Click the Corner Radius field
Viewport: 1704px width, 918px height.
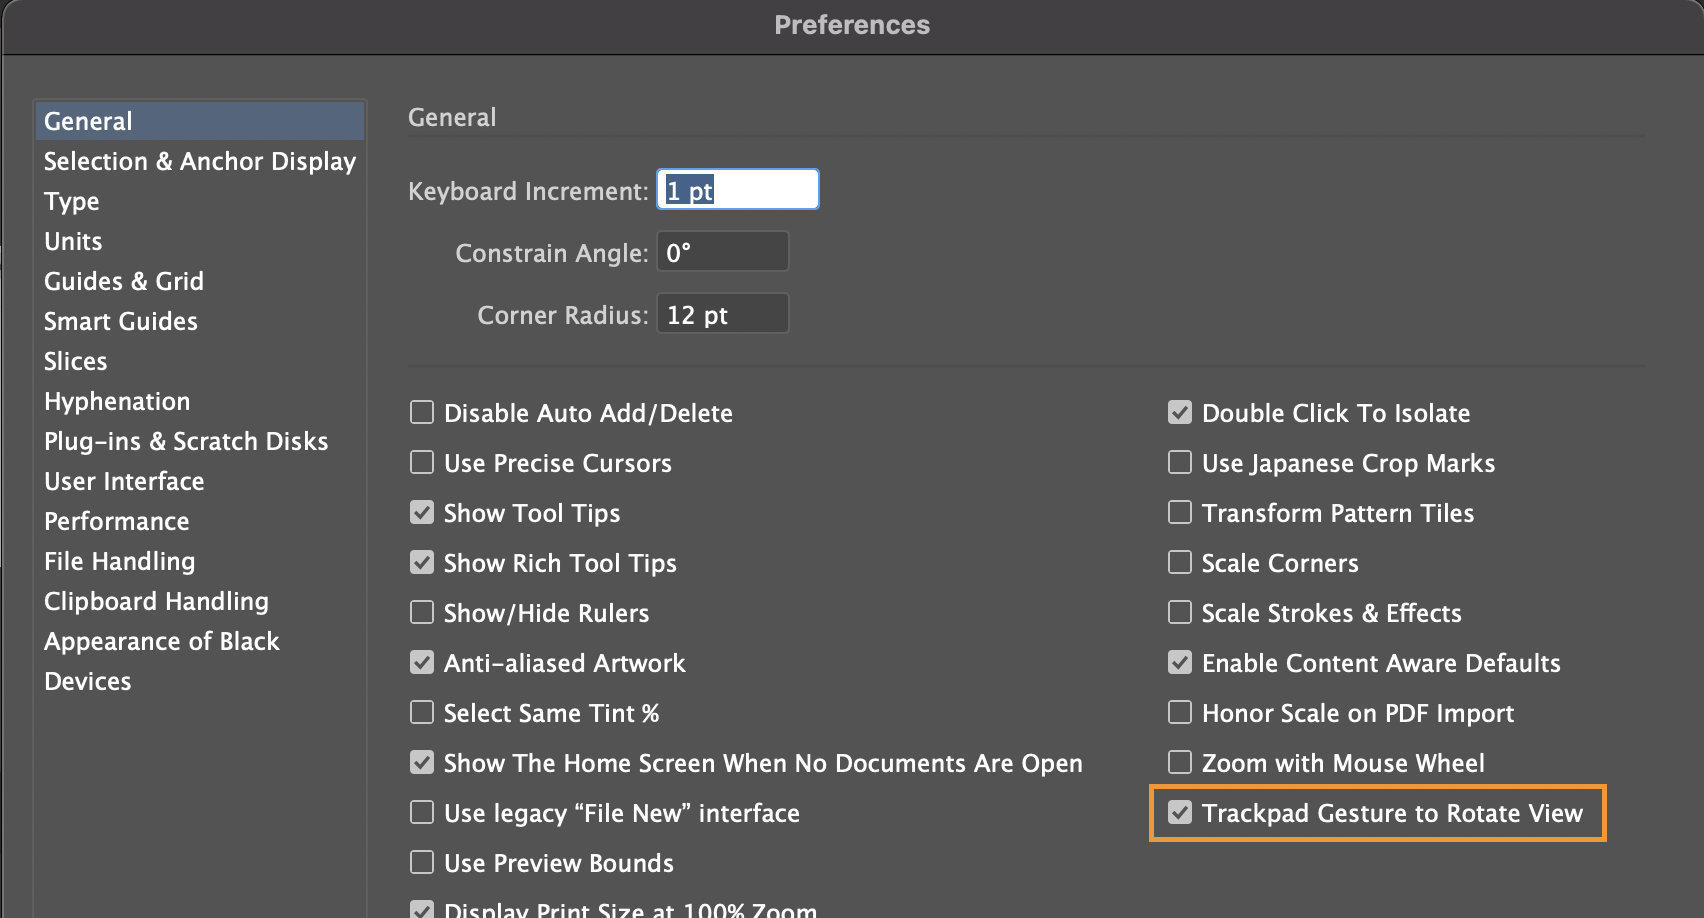coord(722,314)
